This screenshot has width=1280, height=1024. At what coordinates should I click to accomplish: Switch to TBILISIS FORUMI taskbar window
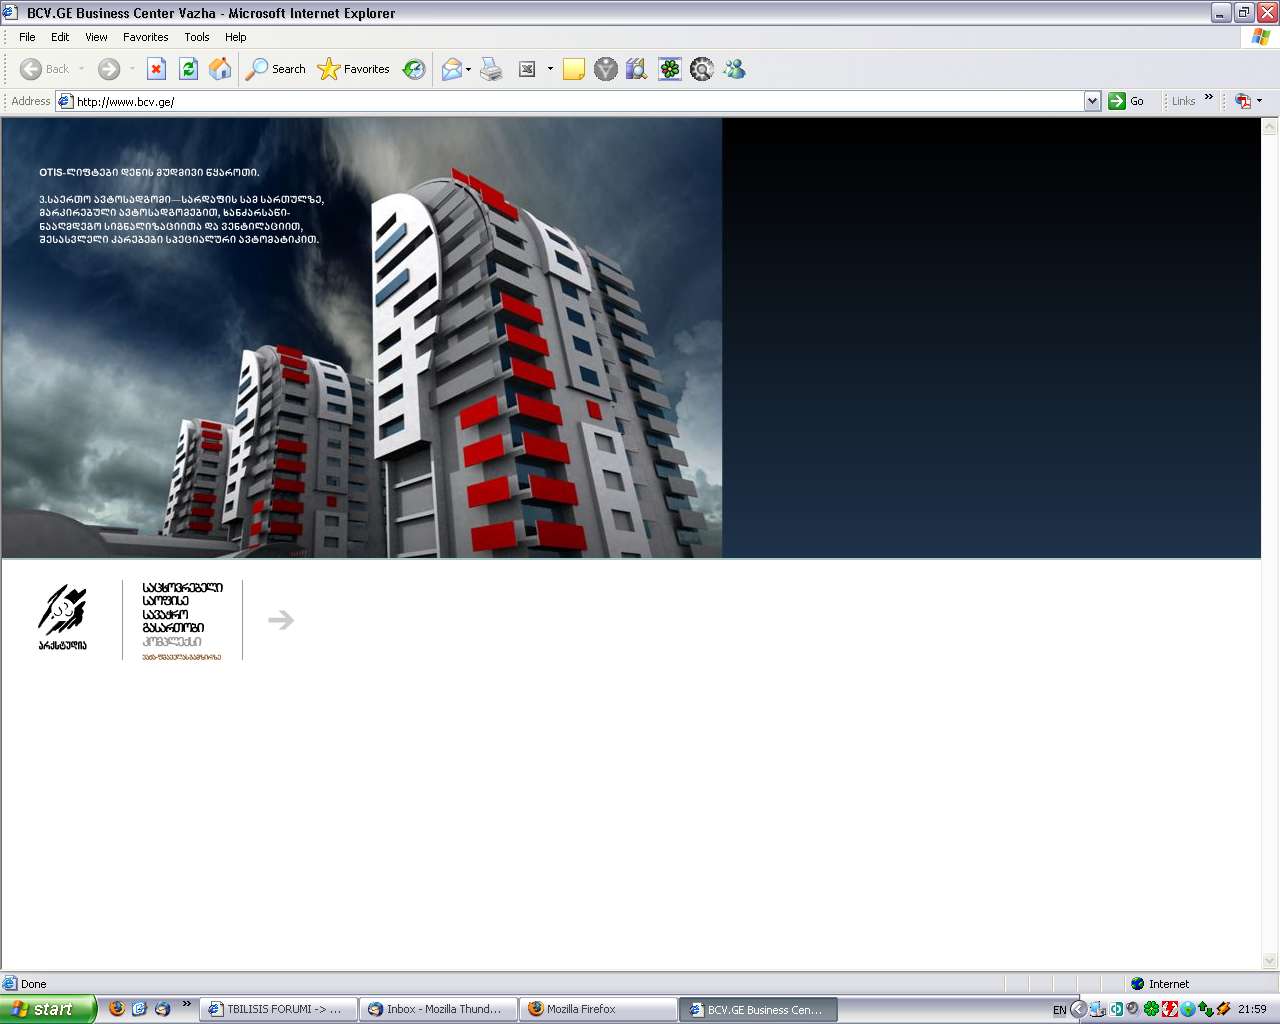click(x=279, y=1009)
